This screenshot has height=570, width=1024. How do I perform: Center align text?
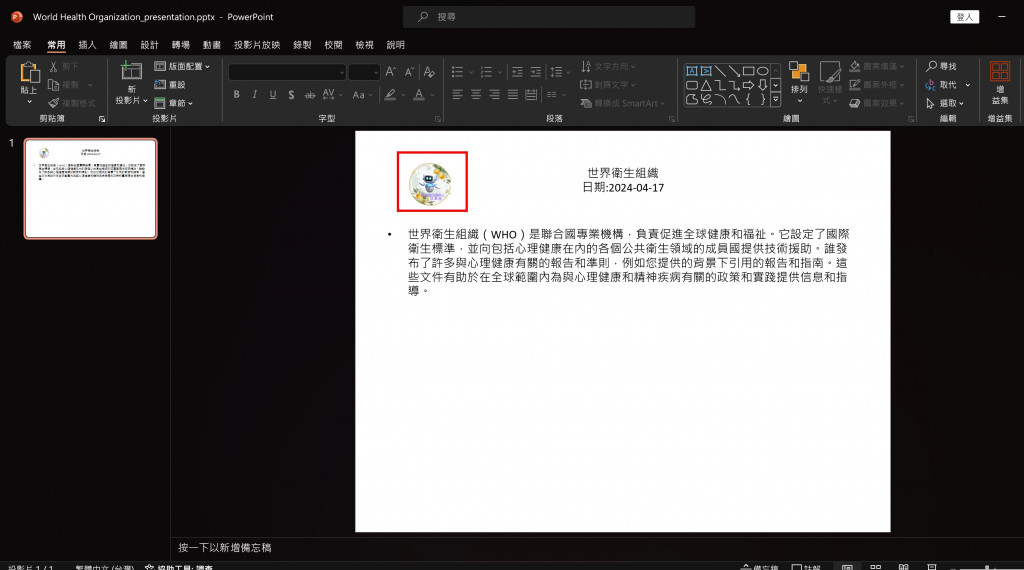point(476,95)
